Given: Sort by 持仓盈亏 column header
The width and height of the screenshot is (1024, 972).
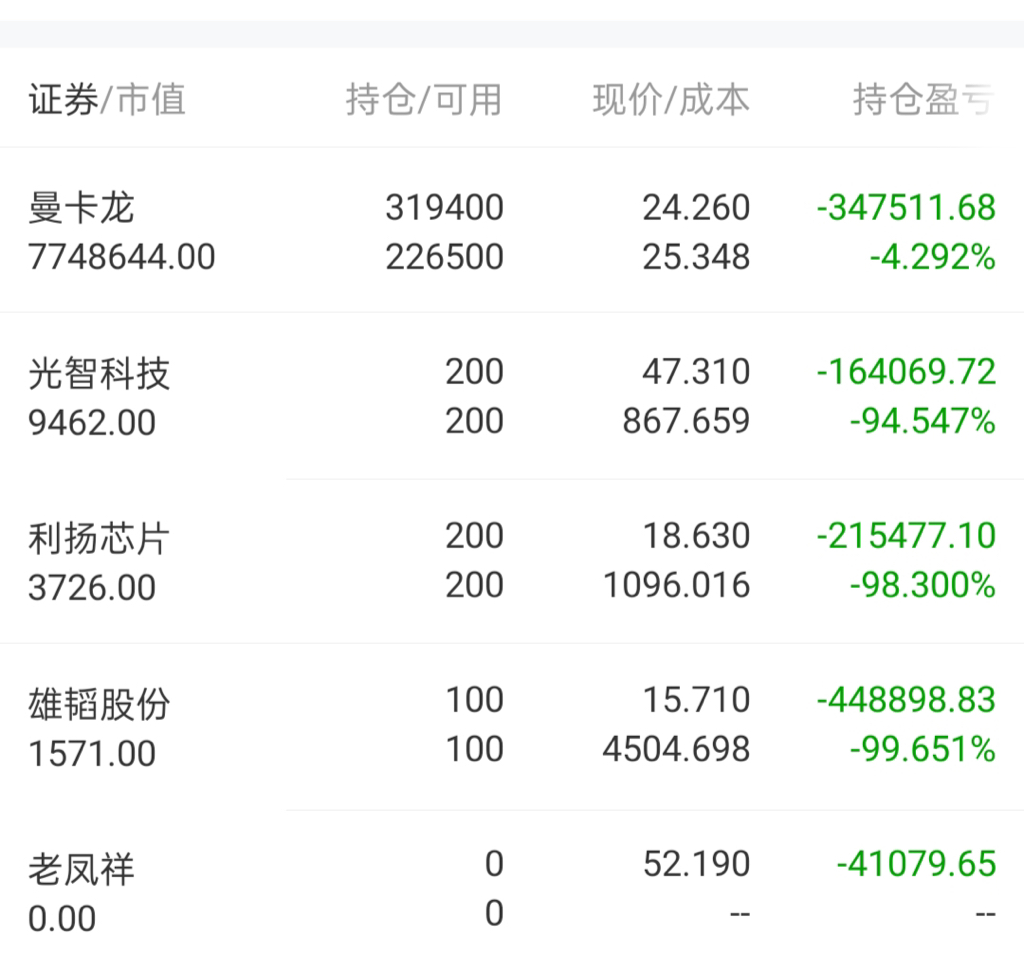Looking at the screenshot, I should point(923,100).
